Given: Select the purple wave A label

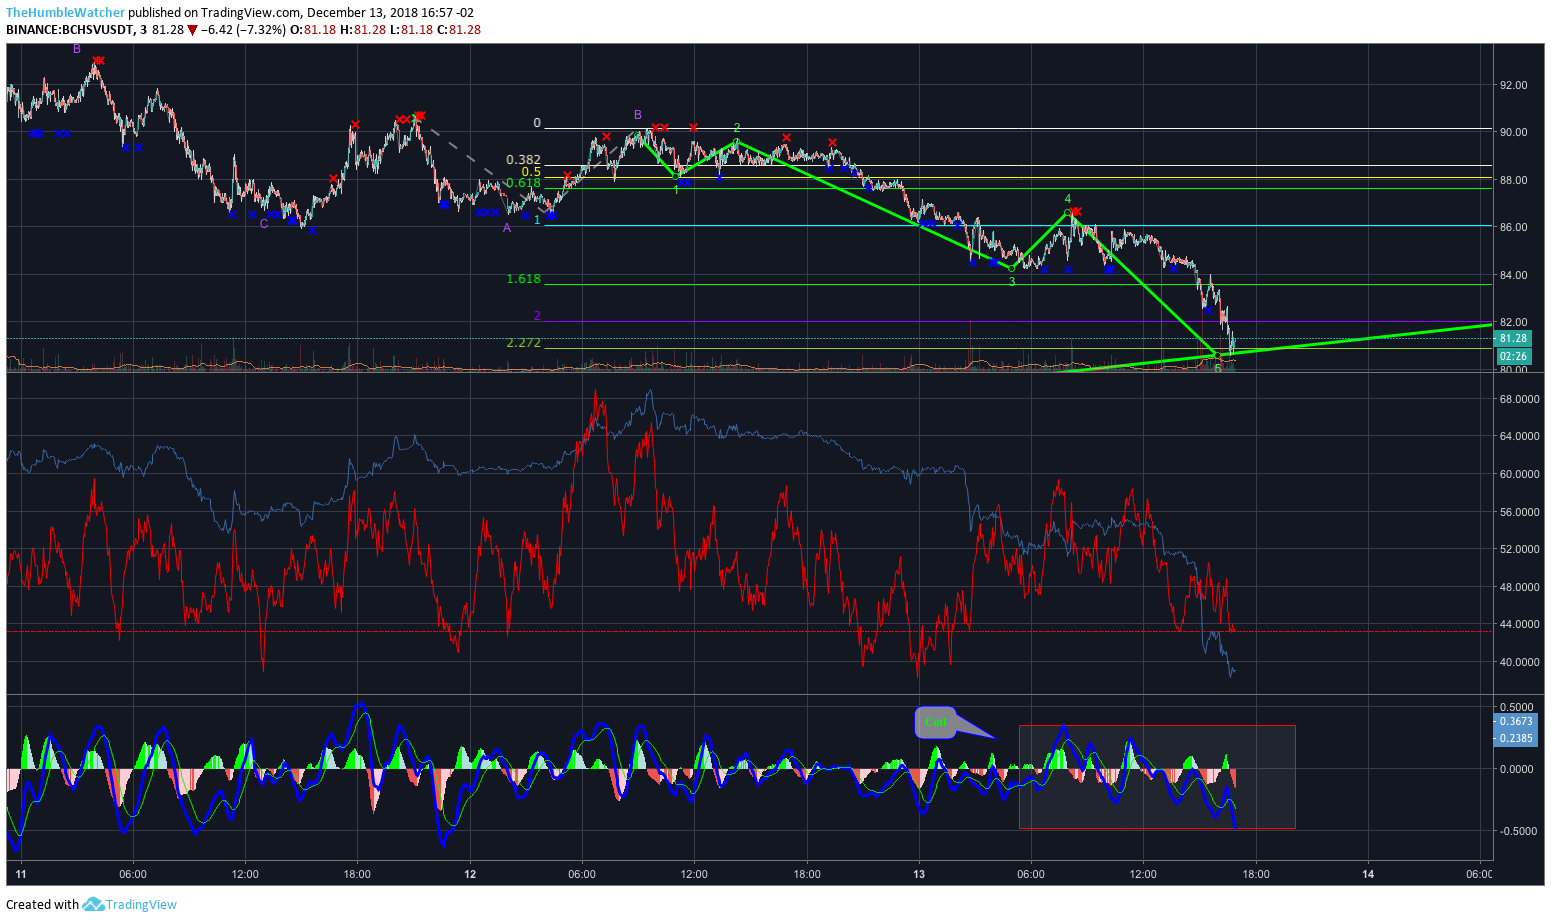Looking at the screenshot, I should pos(507,228).
